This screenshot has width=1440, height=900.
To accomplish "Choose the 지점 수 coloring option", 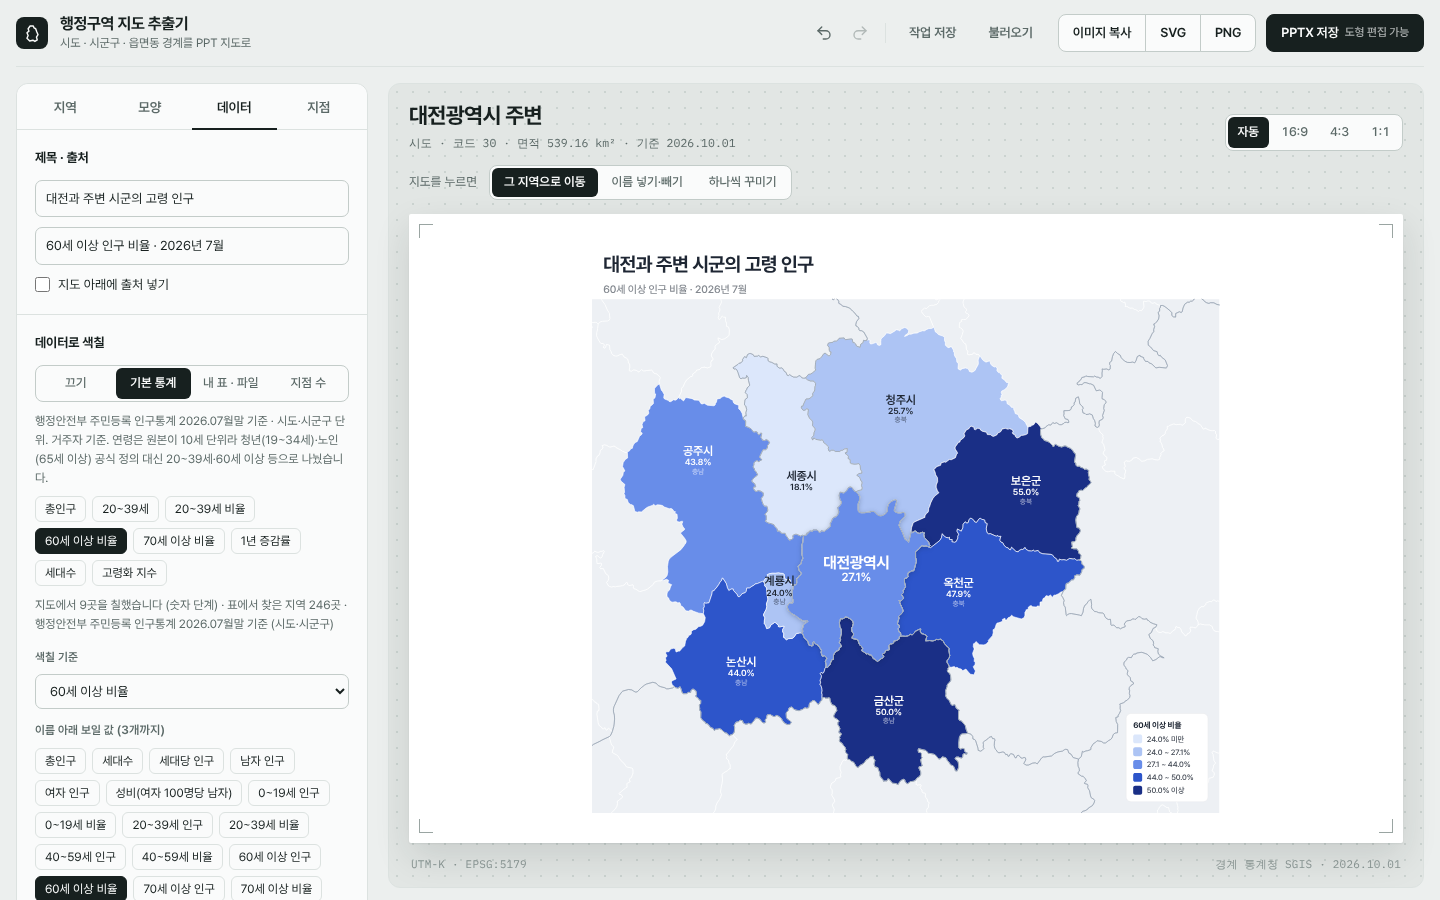I will [308, 383].
